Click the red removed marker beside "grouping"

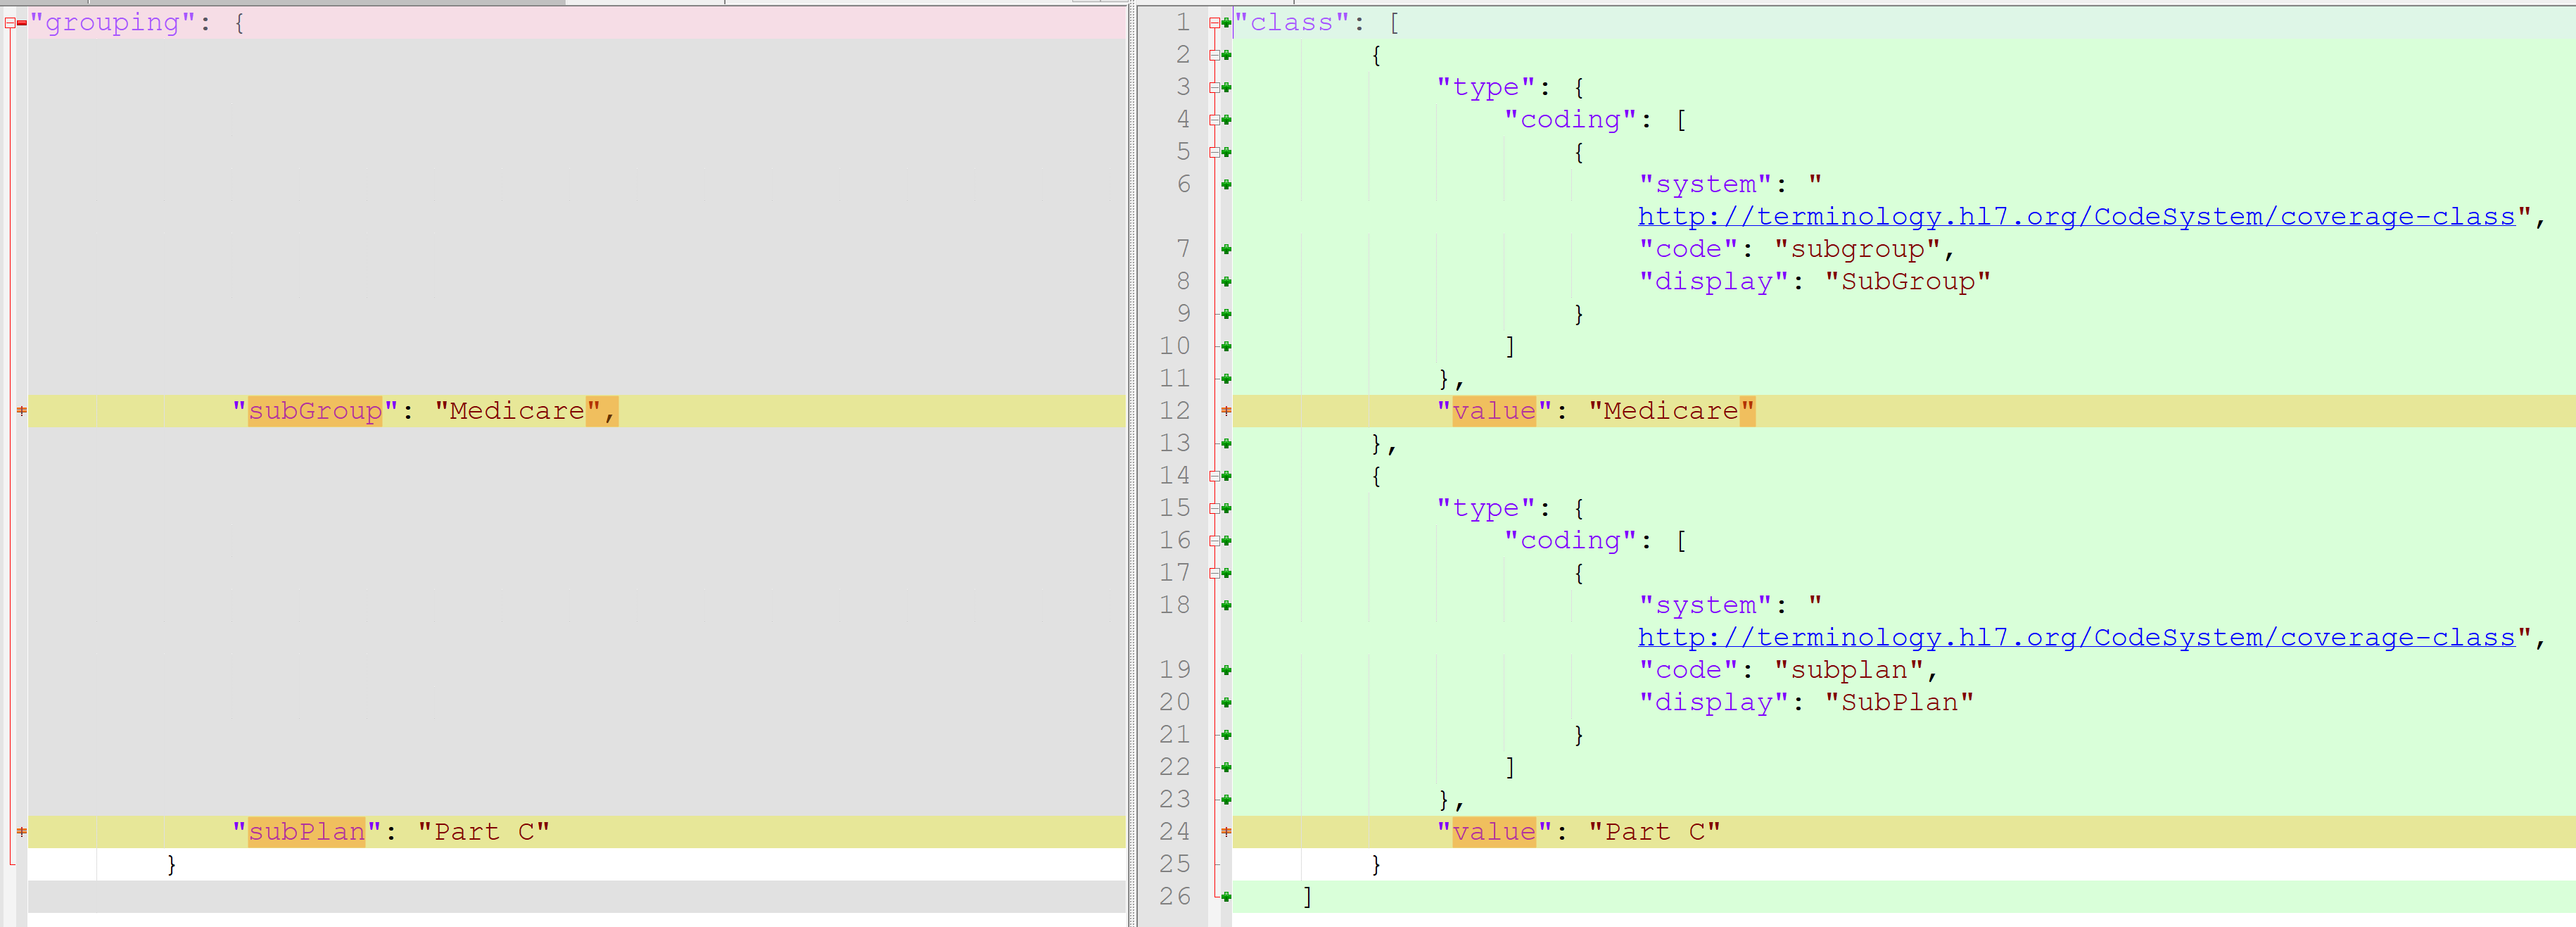(x=22, y=22)
